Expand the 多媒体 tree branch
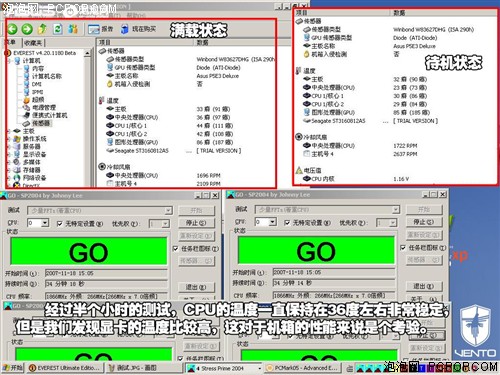This screenshot has width=500, height=375. coord(9,162)
